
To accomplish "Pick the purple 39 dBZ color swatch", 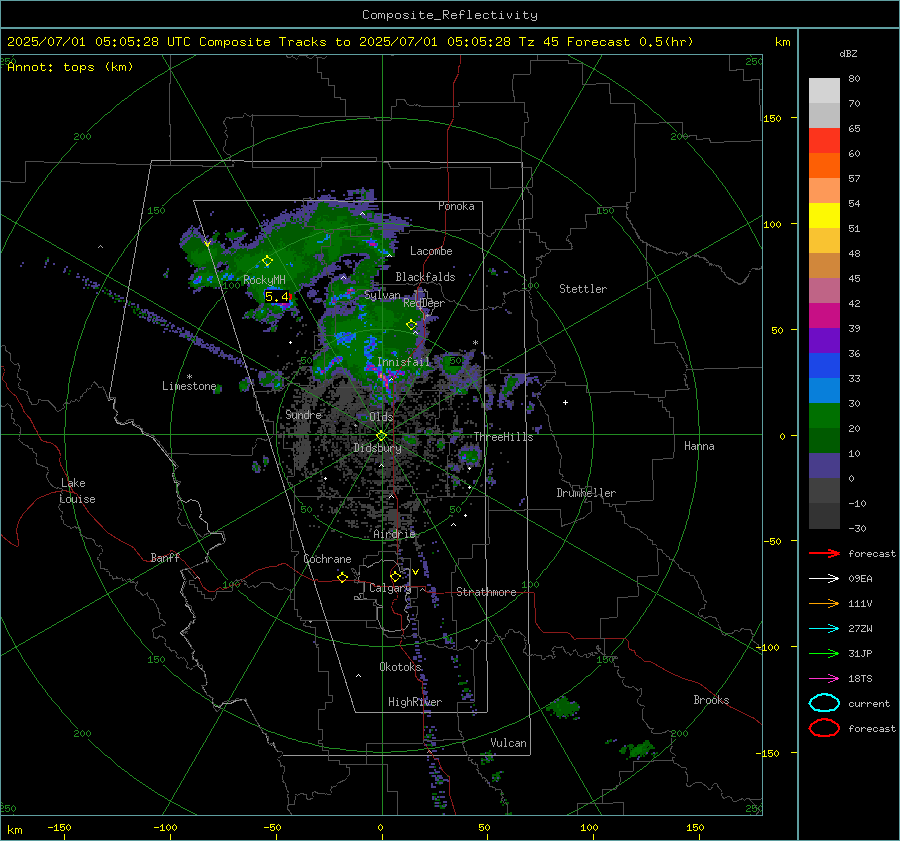I will tap(824, 340).
